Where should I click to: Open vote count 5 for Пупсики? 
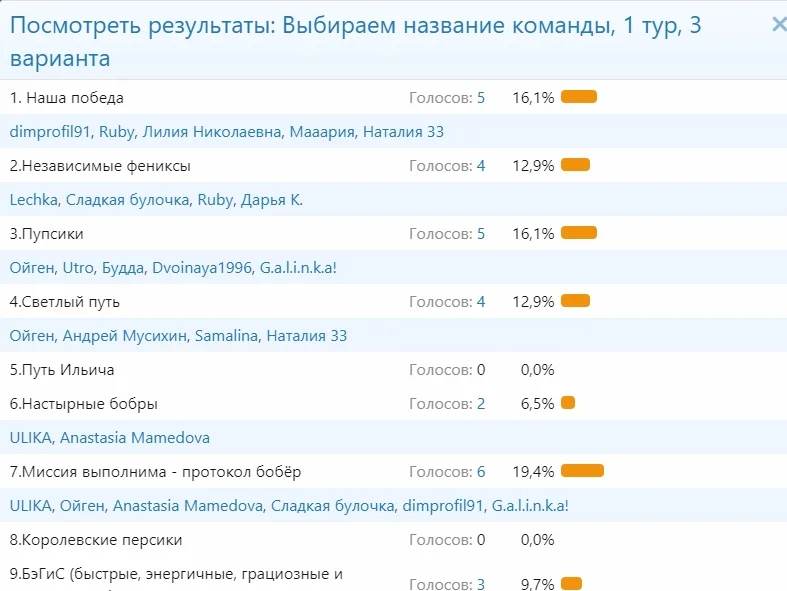pos(481,234)
